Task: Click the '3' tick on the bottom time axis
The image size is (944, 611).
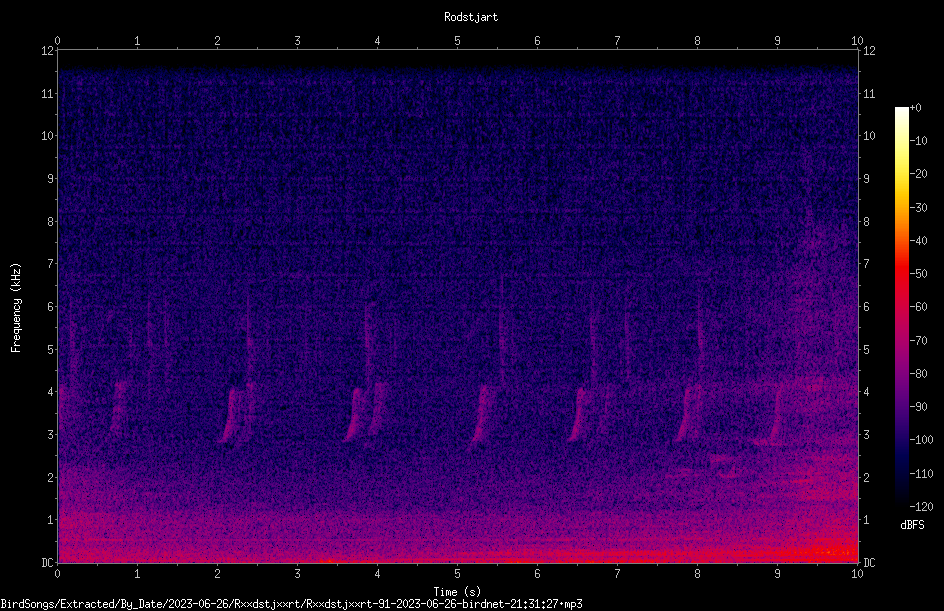Action: (x=297, y=574)
